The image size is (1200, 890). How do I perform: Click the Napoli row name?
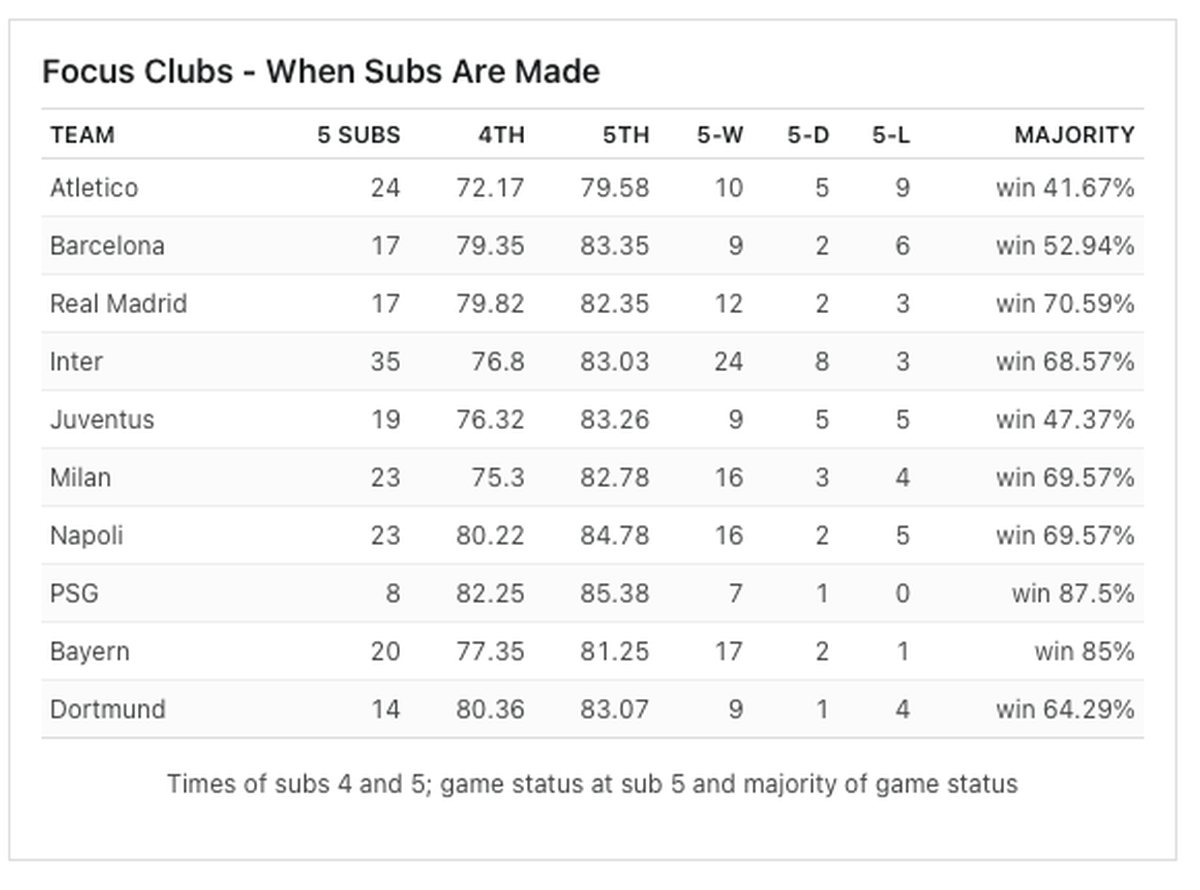(x=86, y=536)
